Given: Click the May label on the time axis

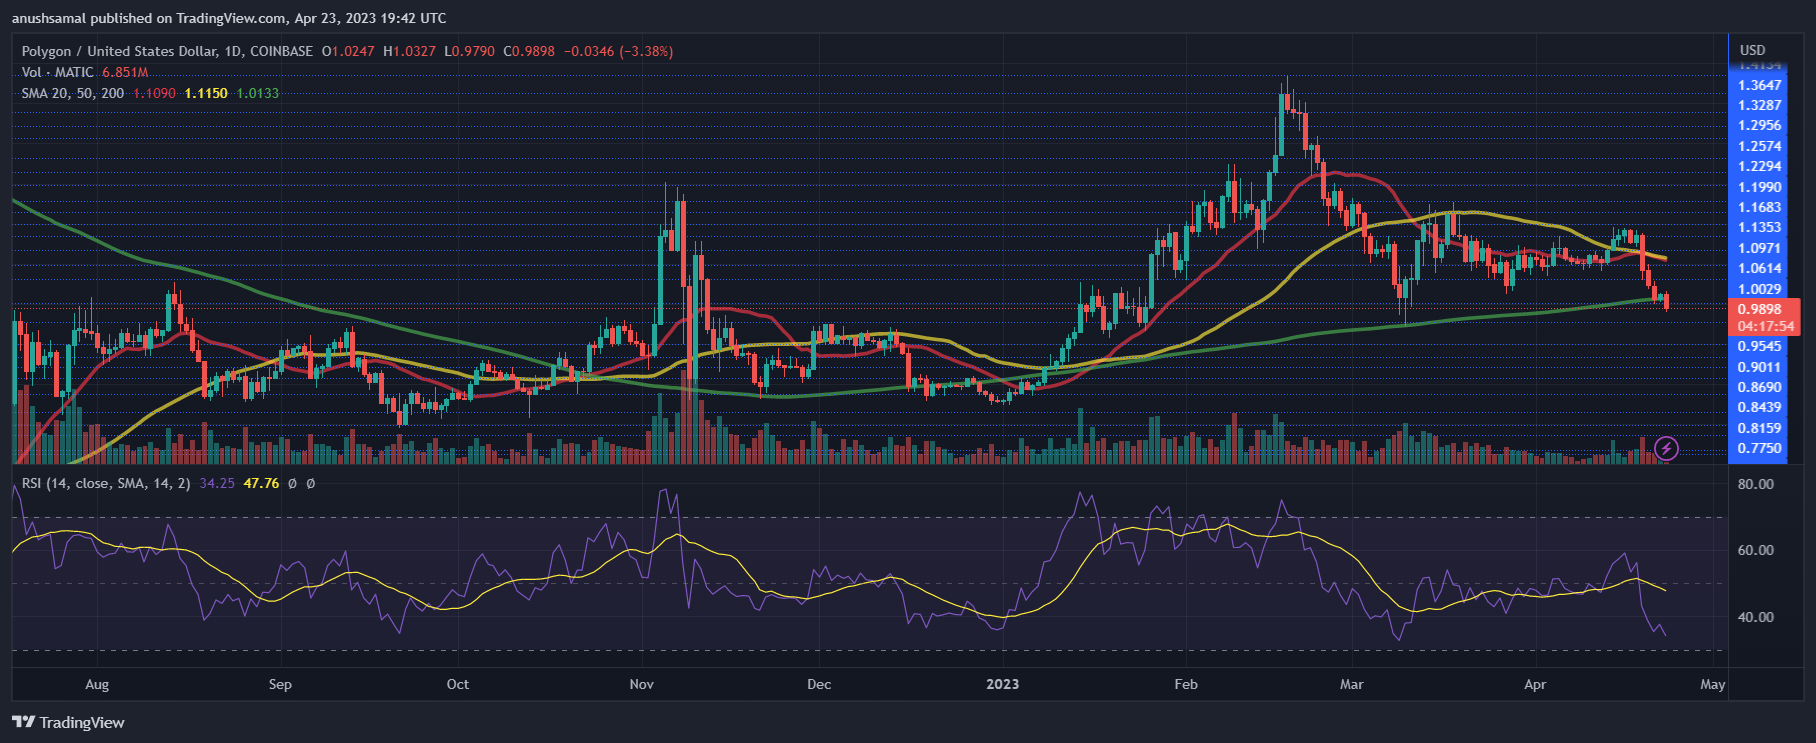Looking at the screenshot, I should click(x=1712, y=684).
